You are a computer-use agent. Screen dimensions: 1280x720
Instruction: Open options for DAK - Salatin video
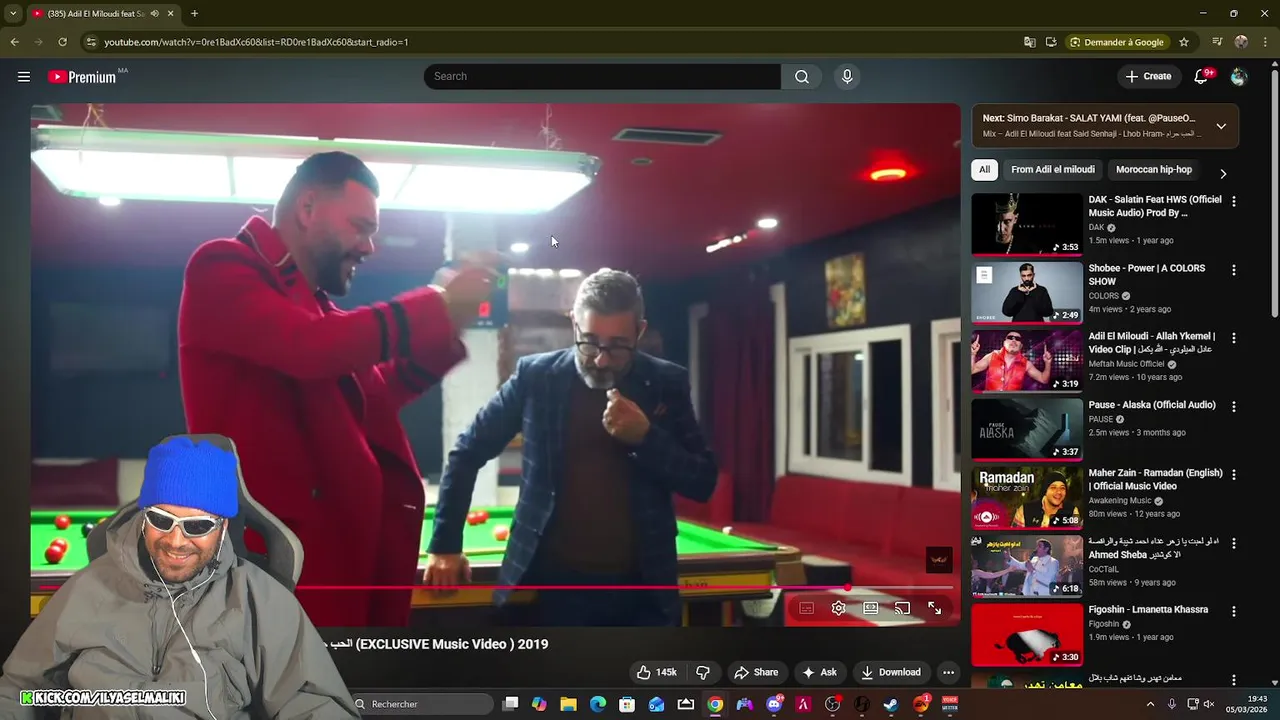tap(1233, 201)
